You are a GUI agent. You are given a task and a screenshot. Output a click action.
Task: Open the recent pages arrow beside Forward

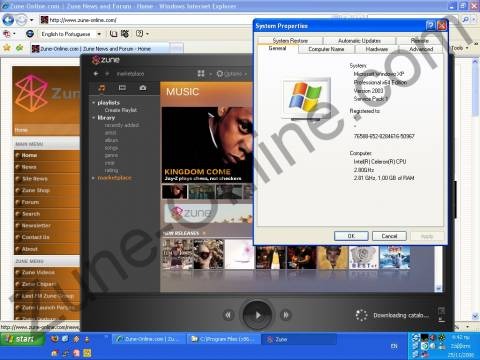coord(32,20)
